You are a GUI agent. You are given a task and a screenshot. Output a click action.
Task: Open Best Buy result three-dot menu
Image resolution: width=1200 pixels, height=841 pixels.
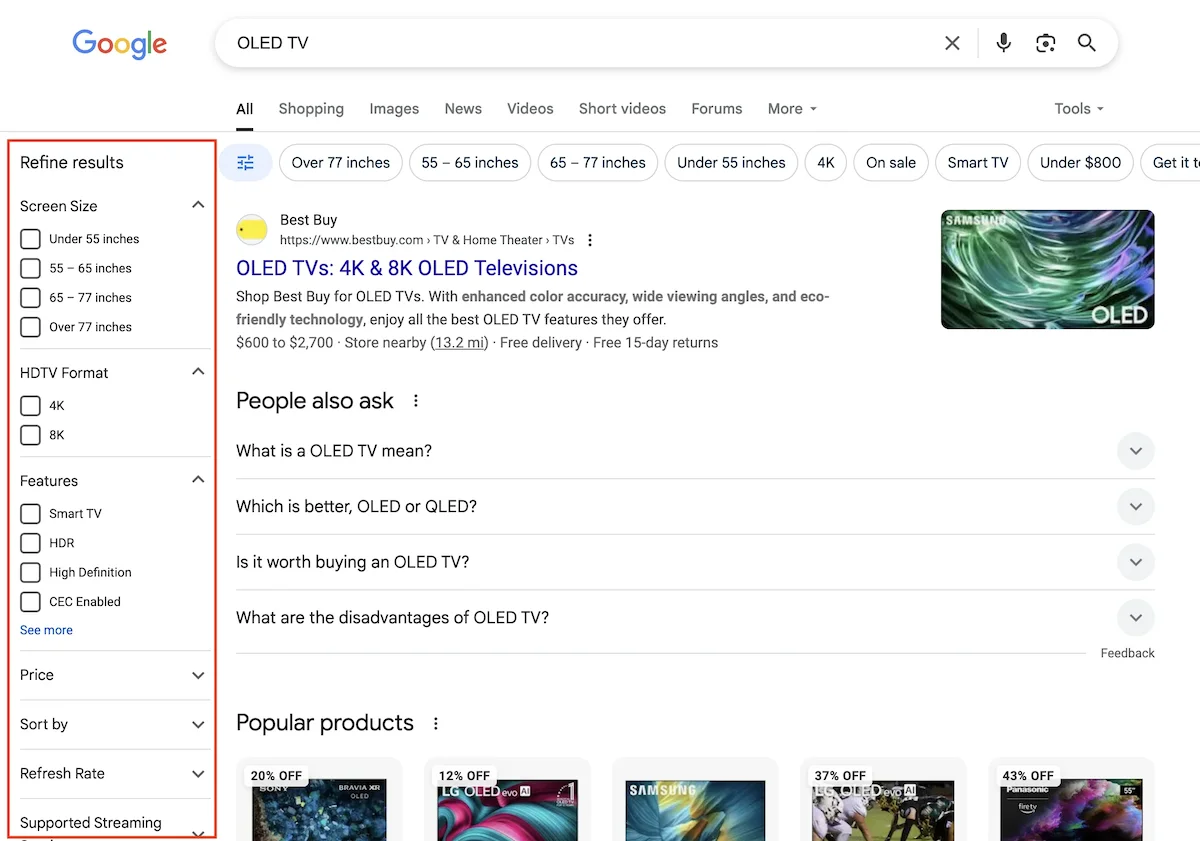pos(590,240)
